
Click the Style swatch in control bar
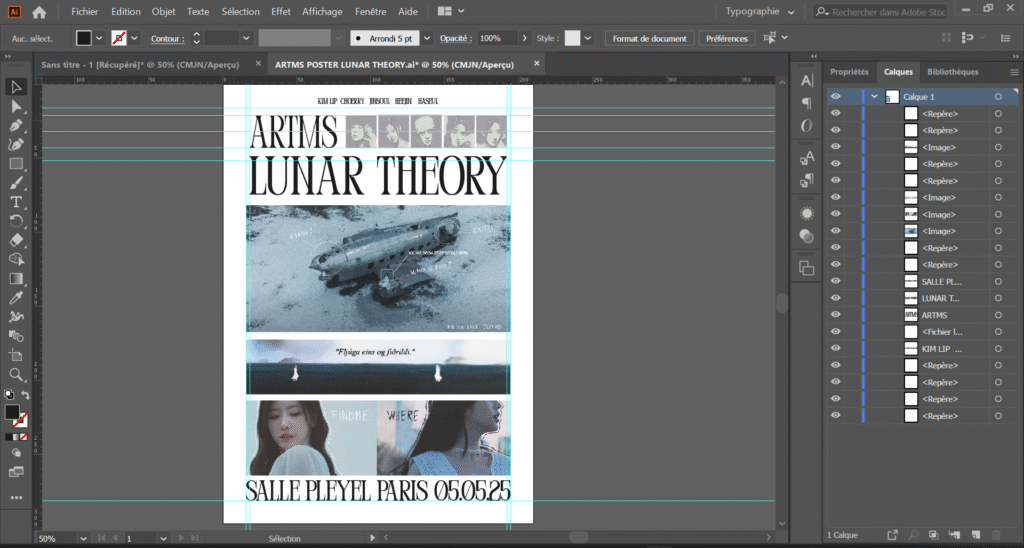pos(572,38)
